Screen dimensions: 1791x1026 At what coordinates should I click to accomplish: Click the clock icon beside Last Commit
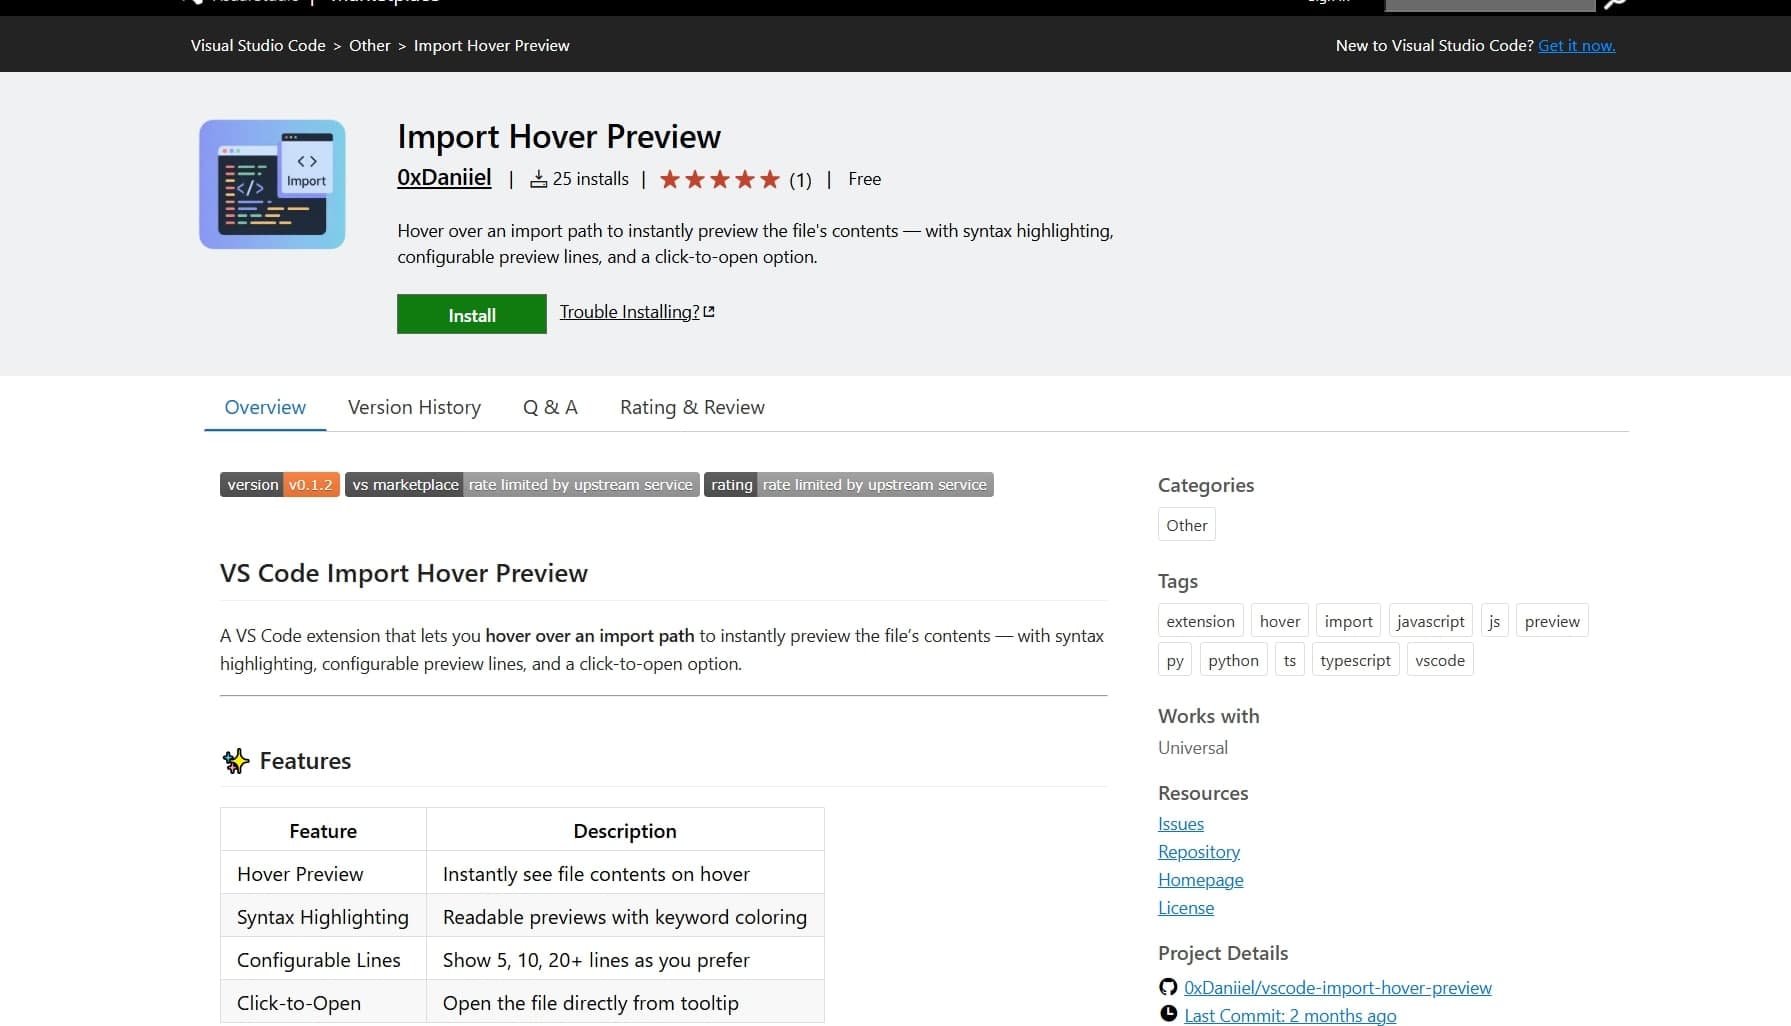tap(1167, 1012)
